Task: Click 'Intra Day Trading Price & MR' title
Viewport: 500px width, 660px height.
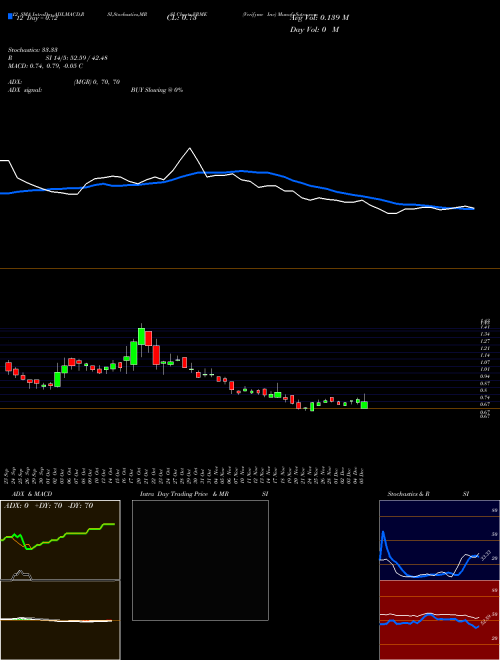Action: click(184, 494)
